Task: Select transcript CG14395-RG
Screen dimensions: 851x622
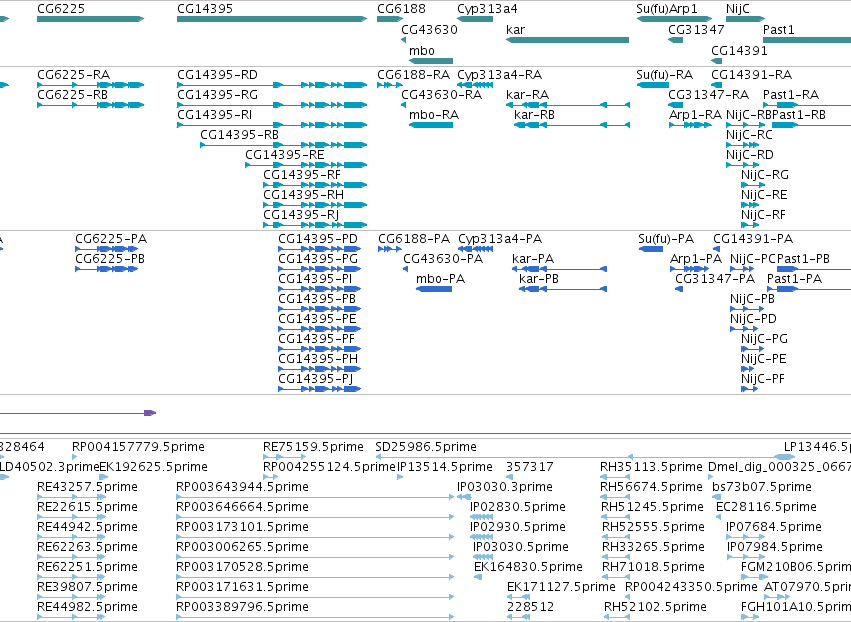Action: [x=218, y=95]
